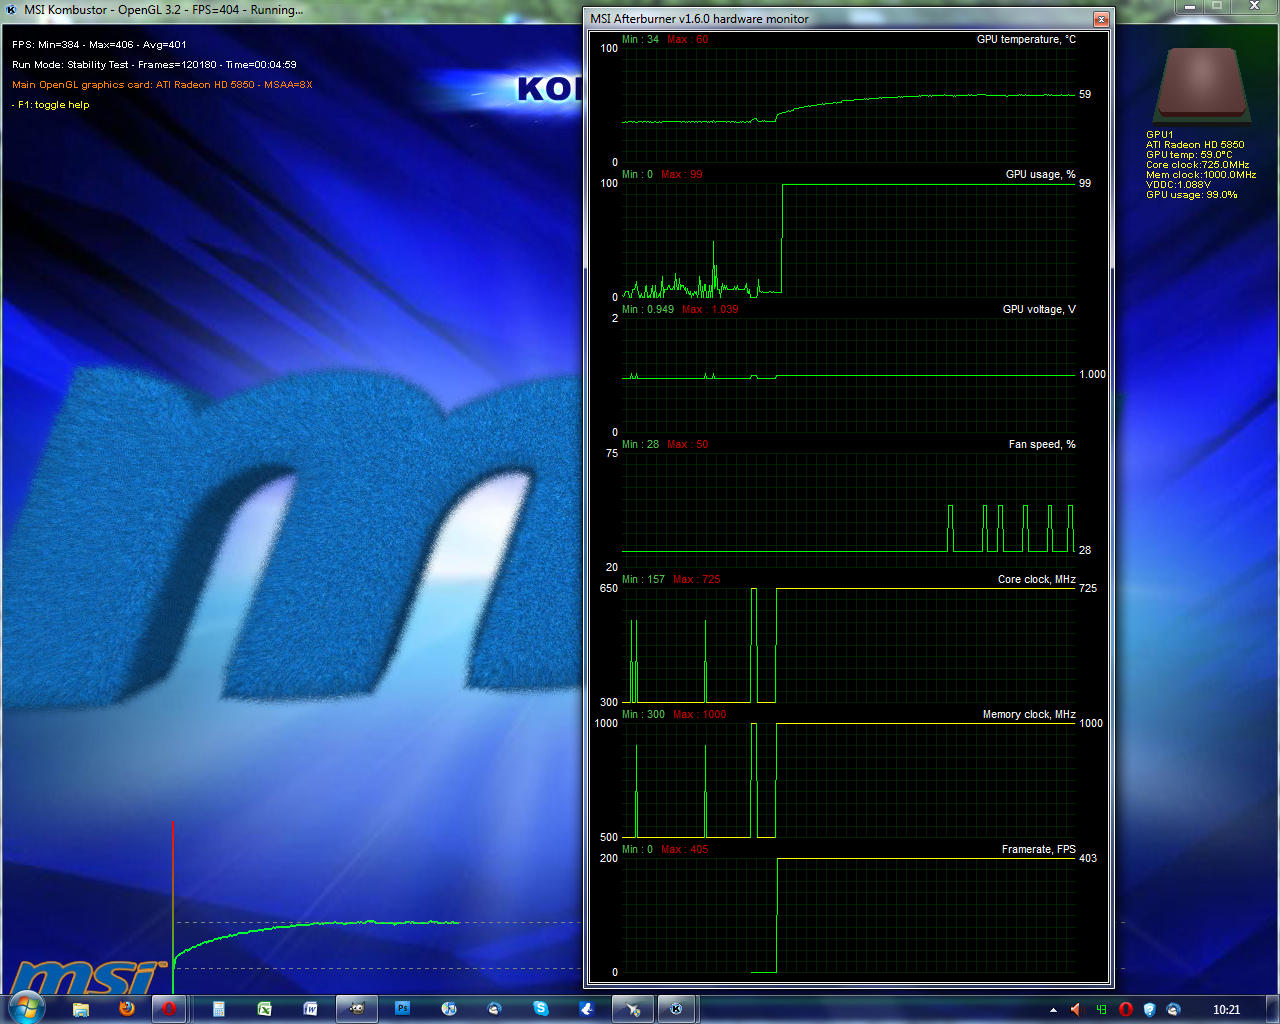The height and width of the screenshot is (1024, 1280).
Task: Switch to Opera browser taskbar button
Action: [x=169, y=1009]
